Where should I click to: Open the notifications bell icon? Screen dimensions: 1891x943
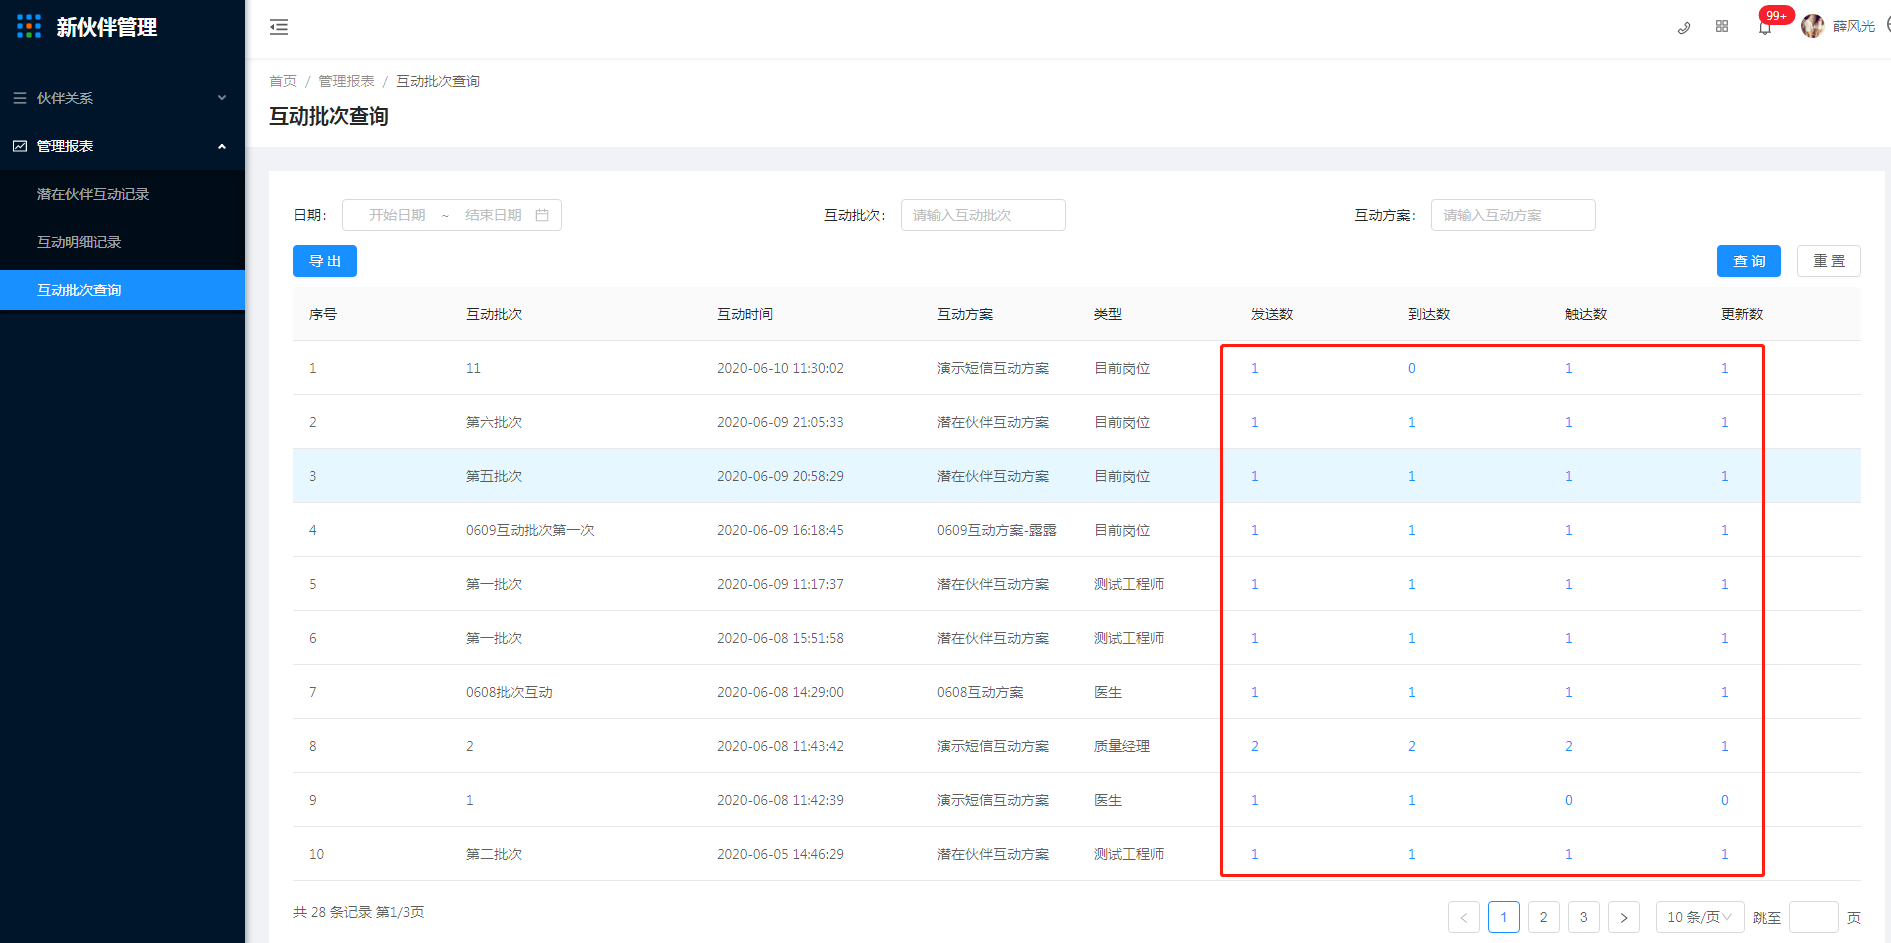click(x=1765, y=27)
